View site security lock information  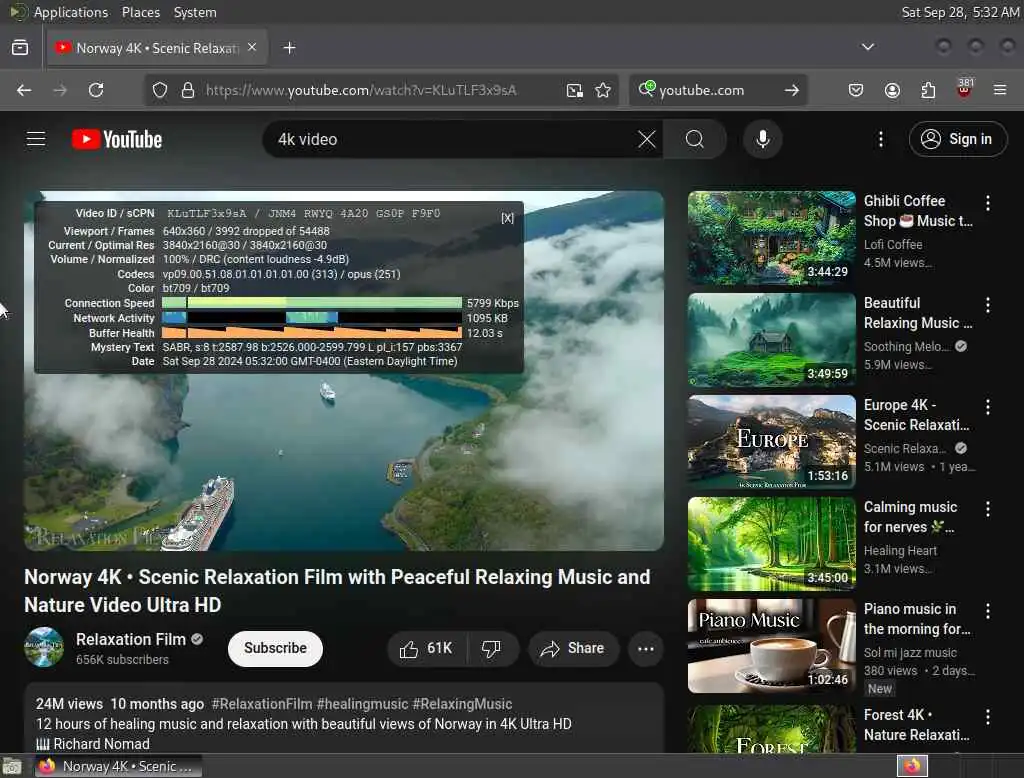[188, 90]
